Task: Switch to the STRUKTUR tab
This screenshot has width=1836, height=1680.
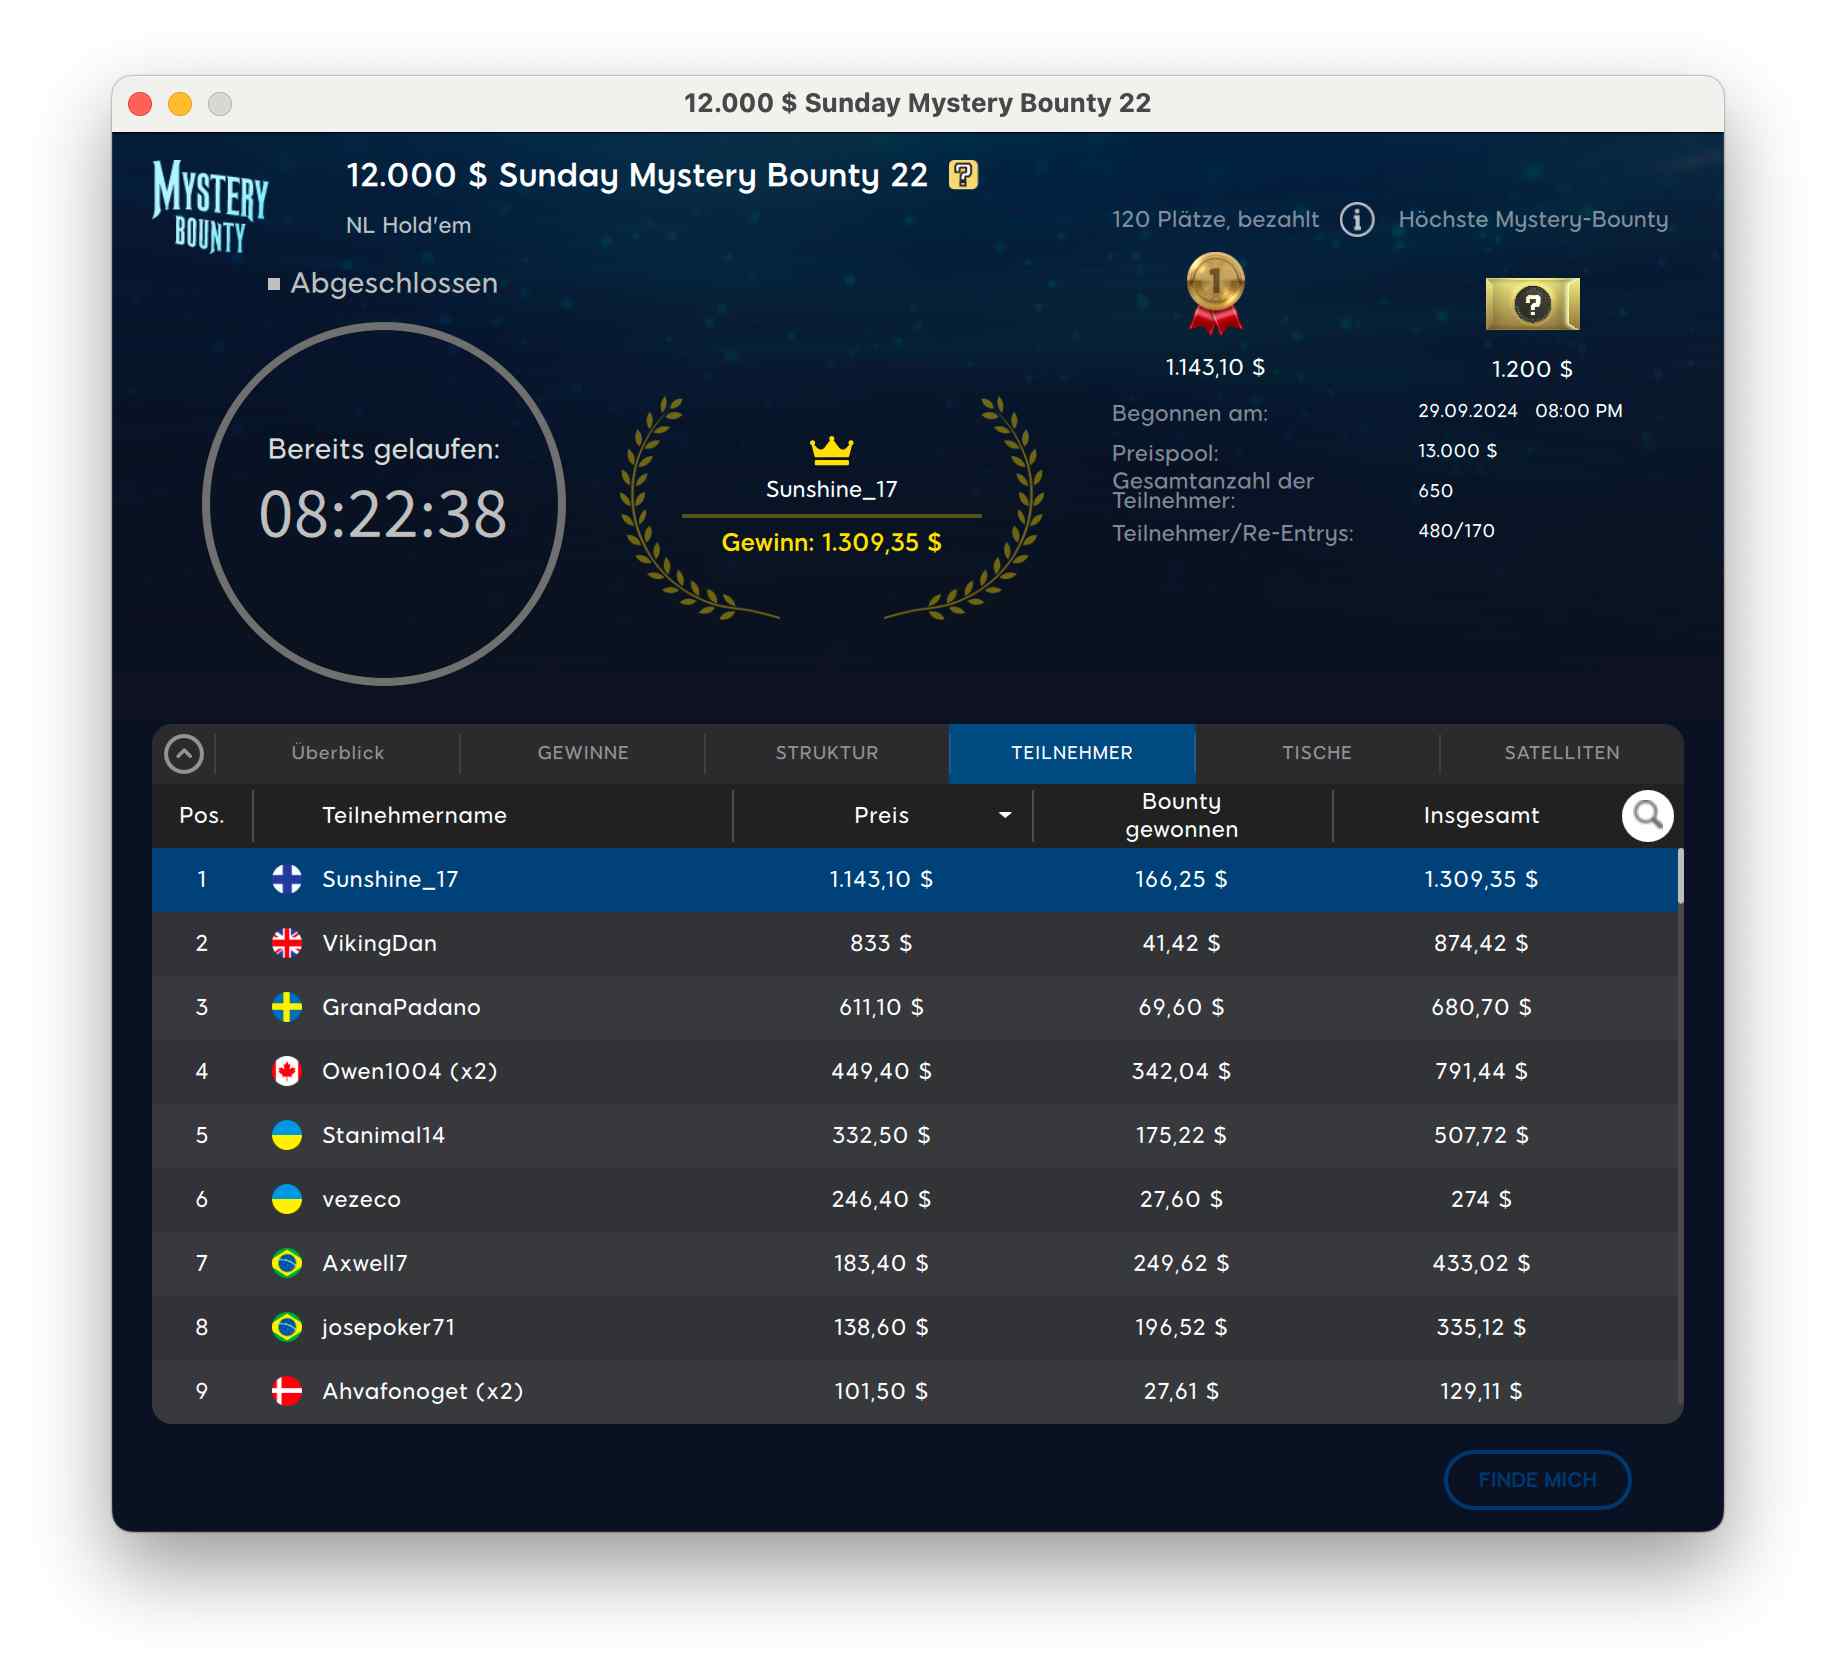Action: 827,753
